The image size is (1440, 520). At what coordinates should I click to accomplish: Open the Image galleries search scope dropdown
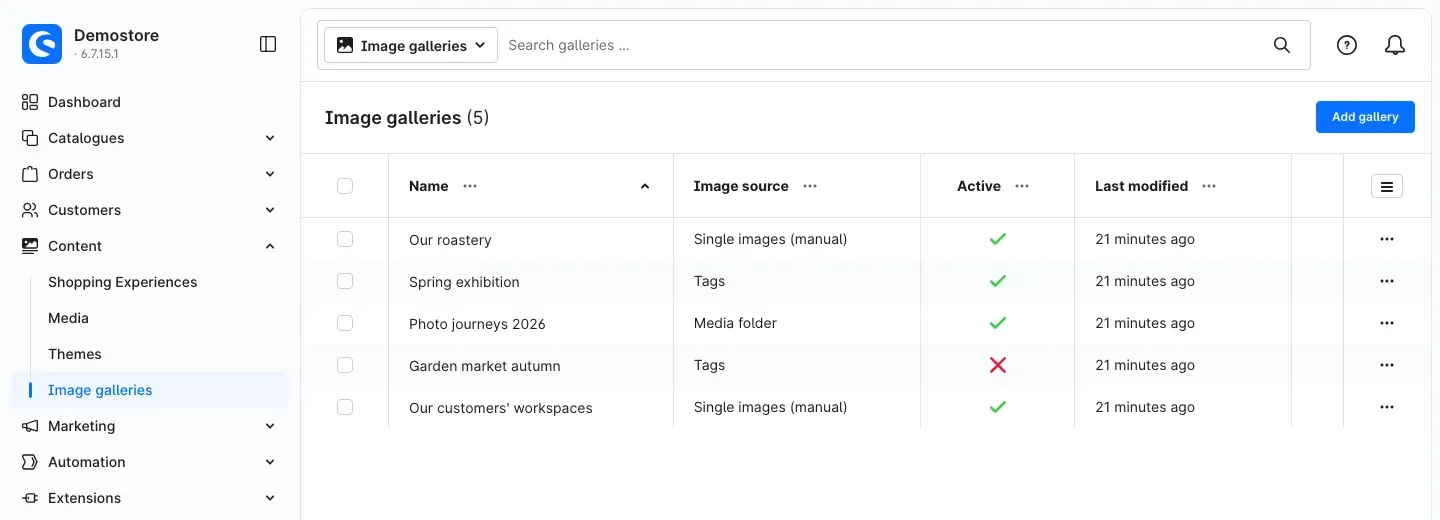[x=411, y=45]
